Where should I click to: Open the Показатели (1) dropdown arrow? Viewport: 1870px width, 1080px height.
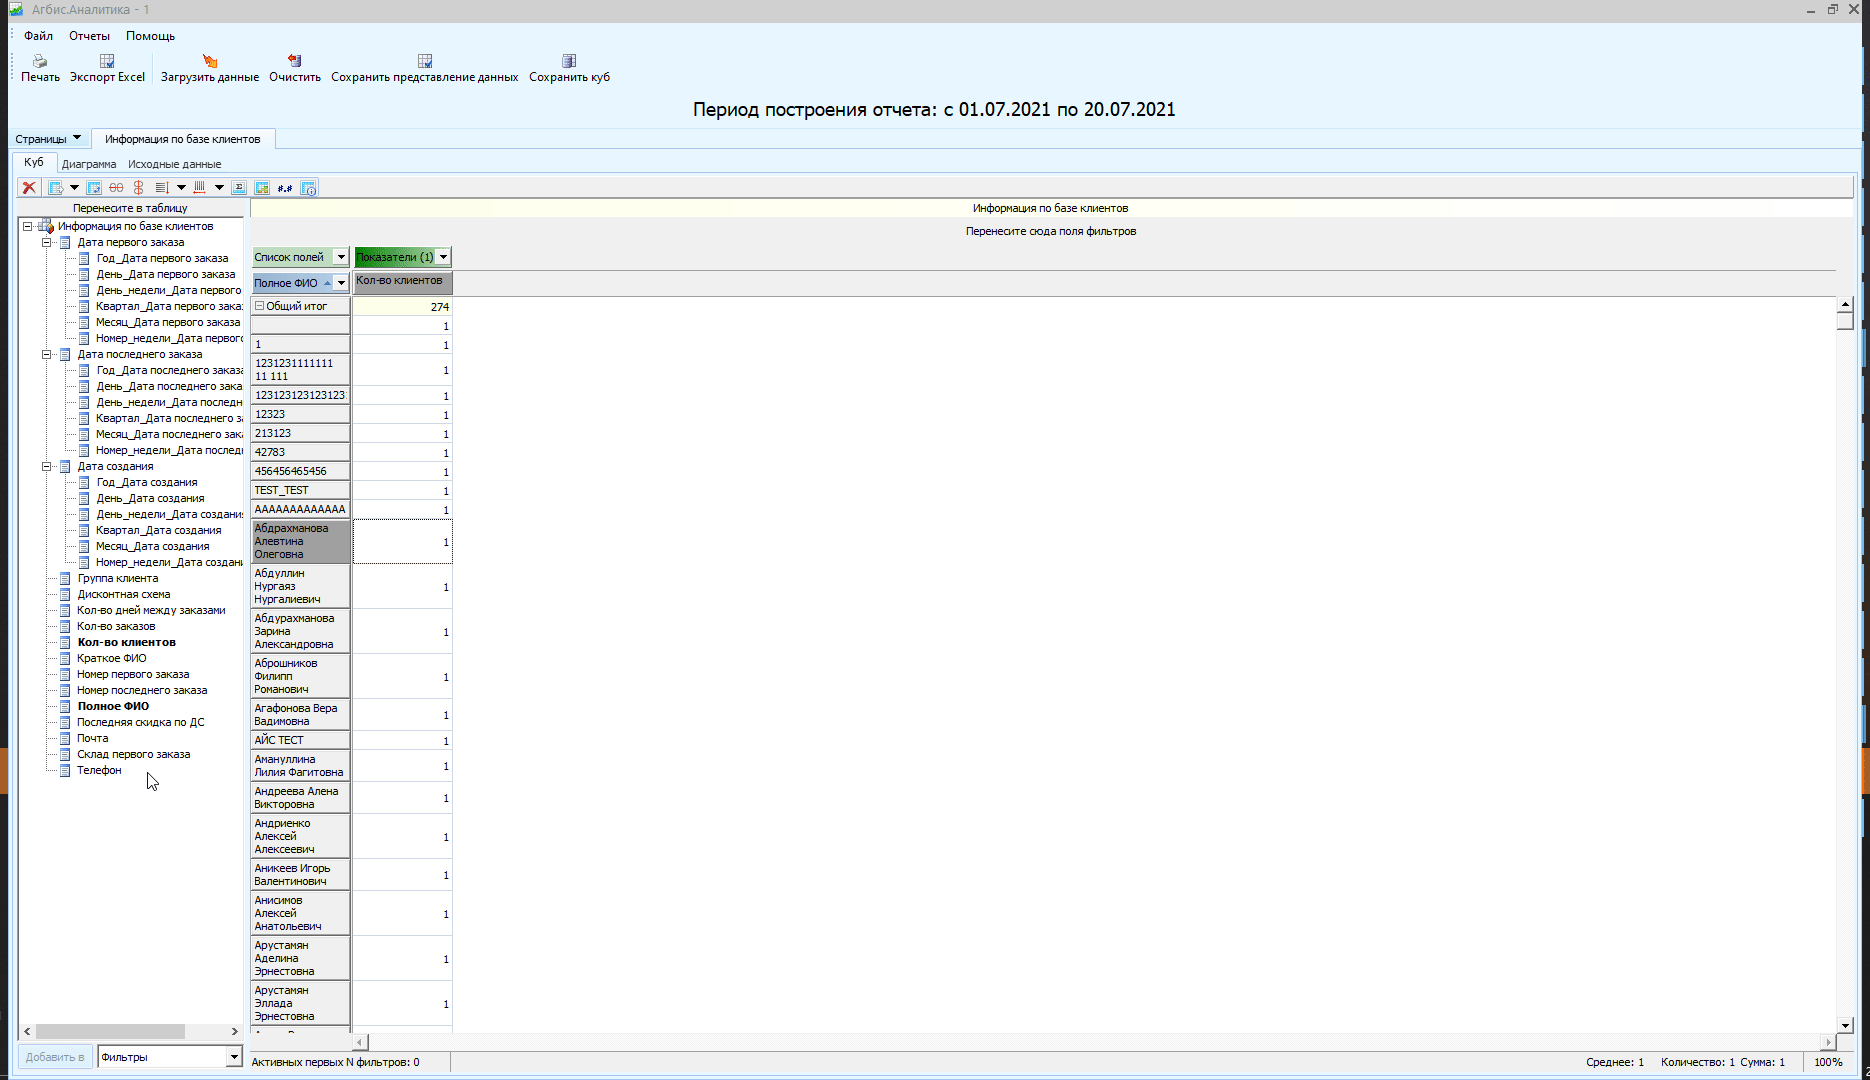[443, 257]
